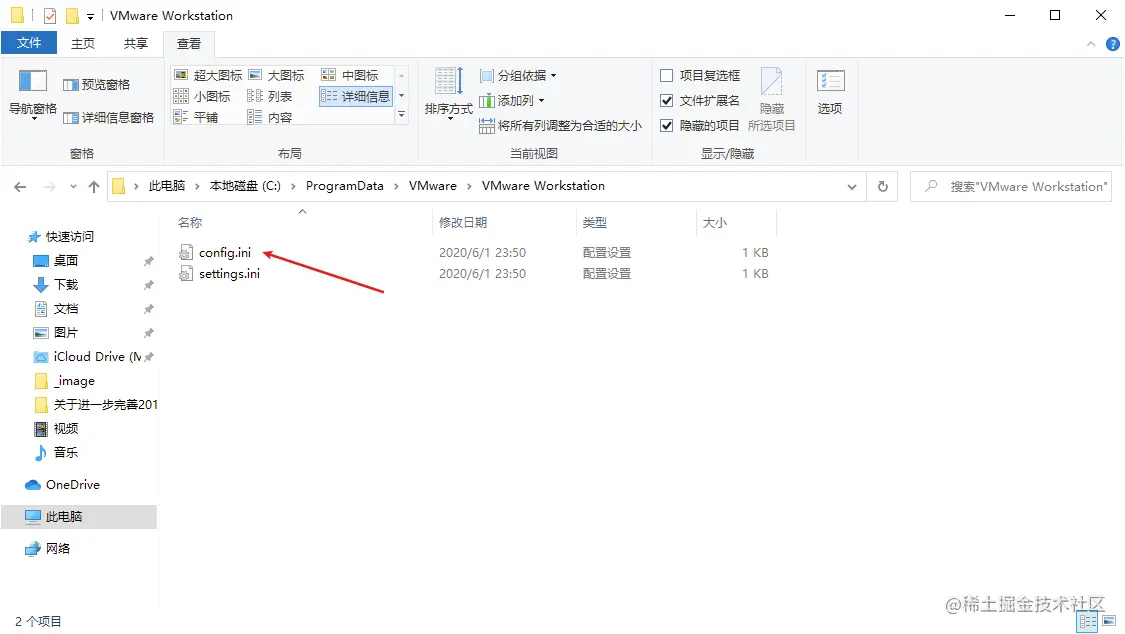Open the Quick Access Toolbar customize dropdown
1125x634 pixels.
pos(90,16)
